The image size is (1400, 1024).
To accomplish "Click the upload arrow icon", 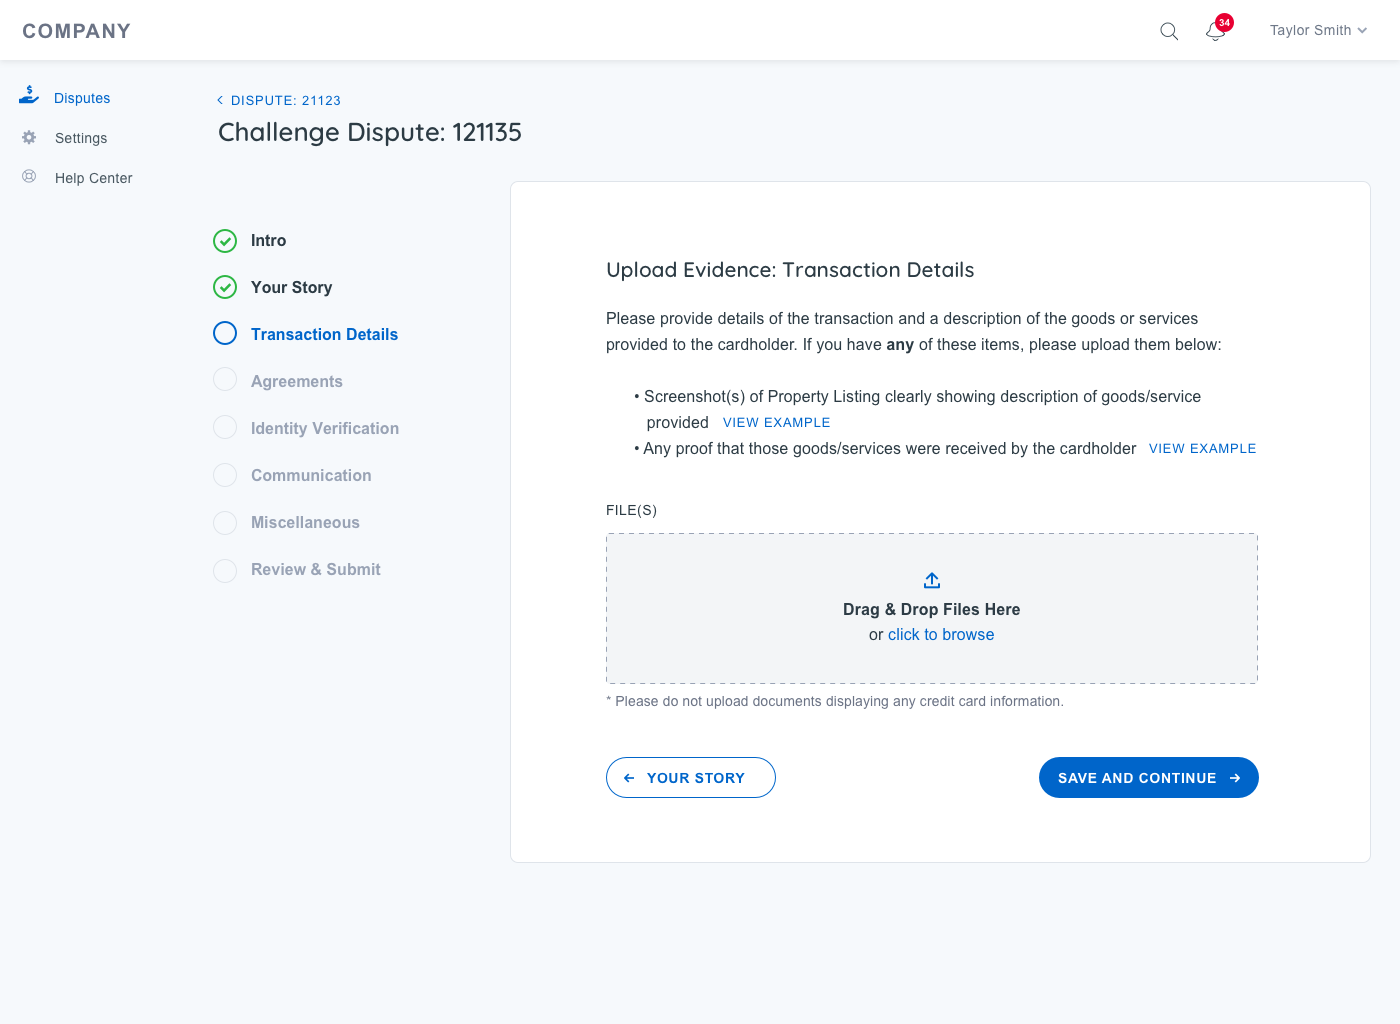I will [932, 580].
